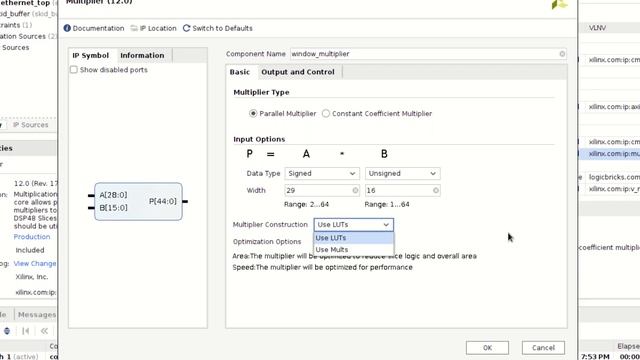640x360 pixels.
Task: Click the A width input field
Action: pos(322,190)
